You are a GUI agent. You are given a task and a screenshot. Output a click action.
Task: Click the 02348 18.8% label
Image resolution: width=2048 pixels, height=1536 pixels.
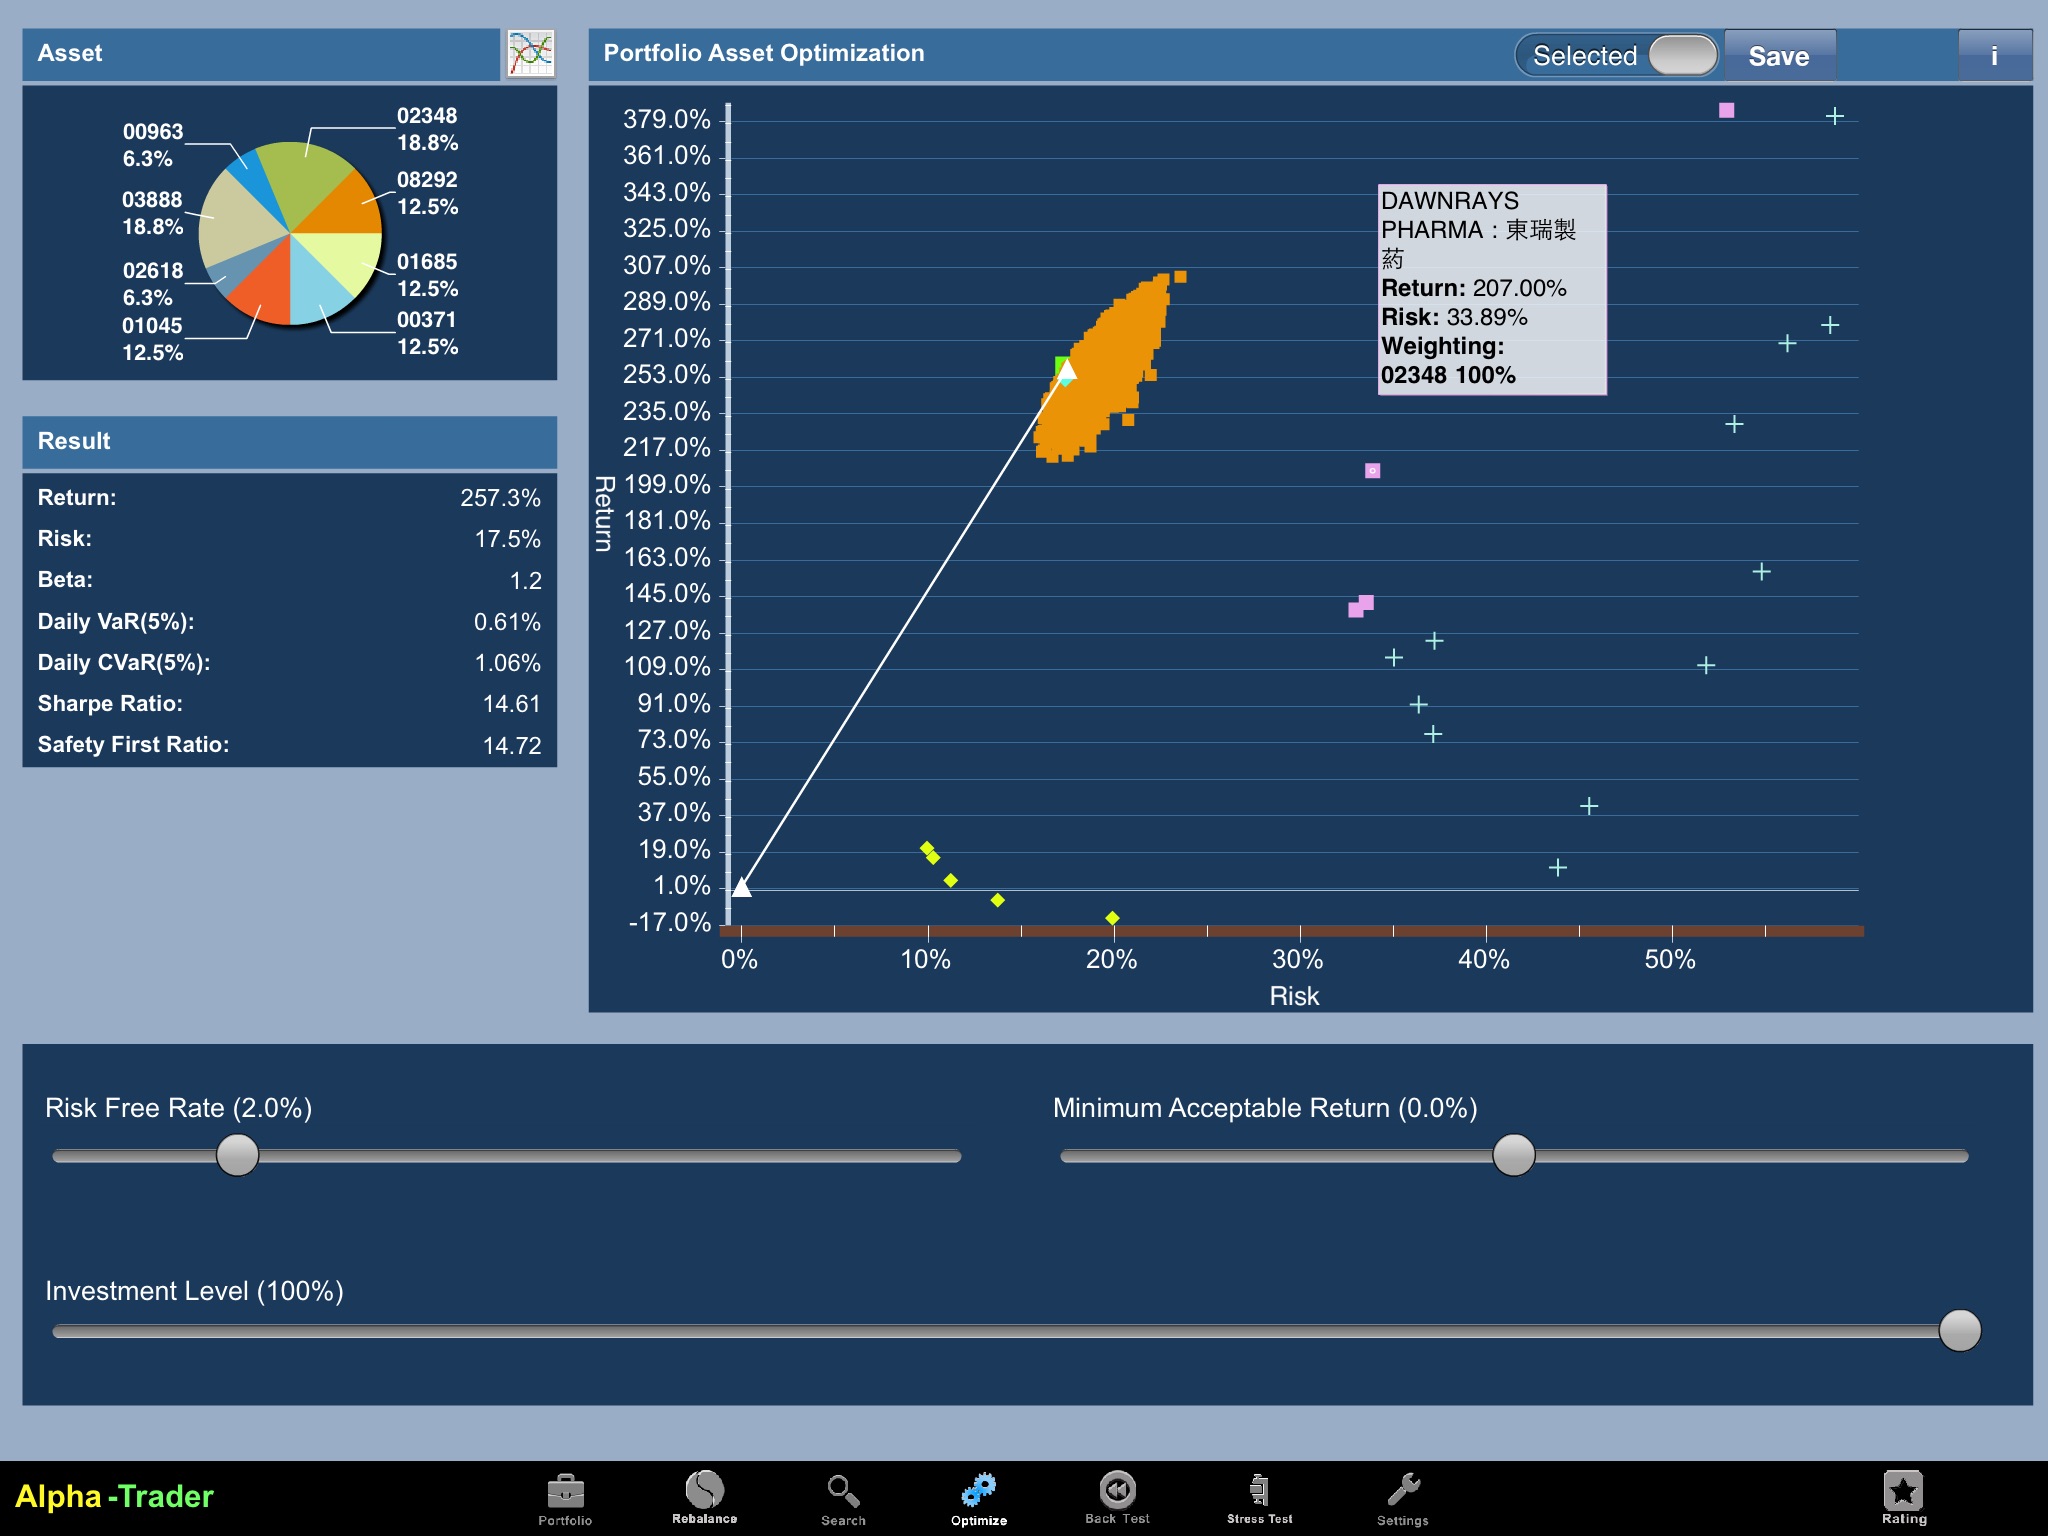[427, 129]
